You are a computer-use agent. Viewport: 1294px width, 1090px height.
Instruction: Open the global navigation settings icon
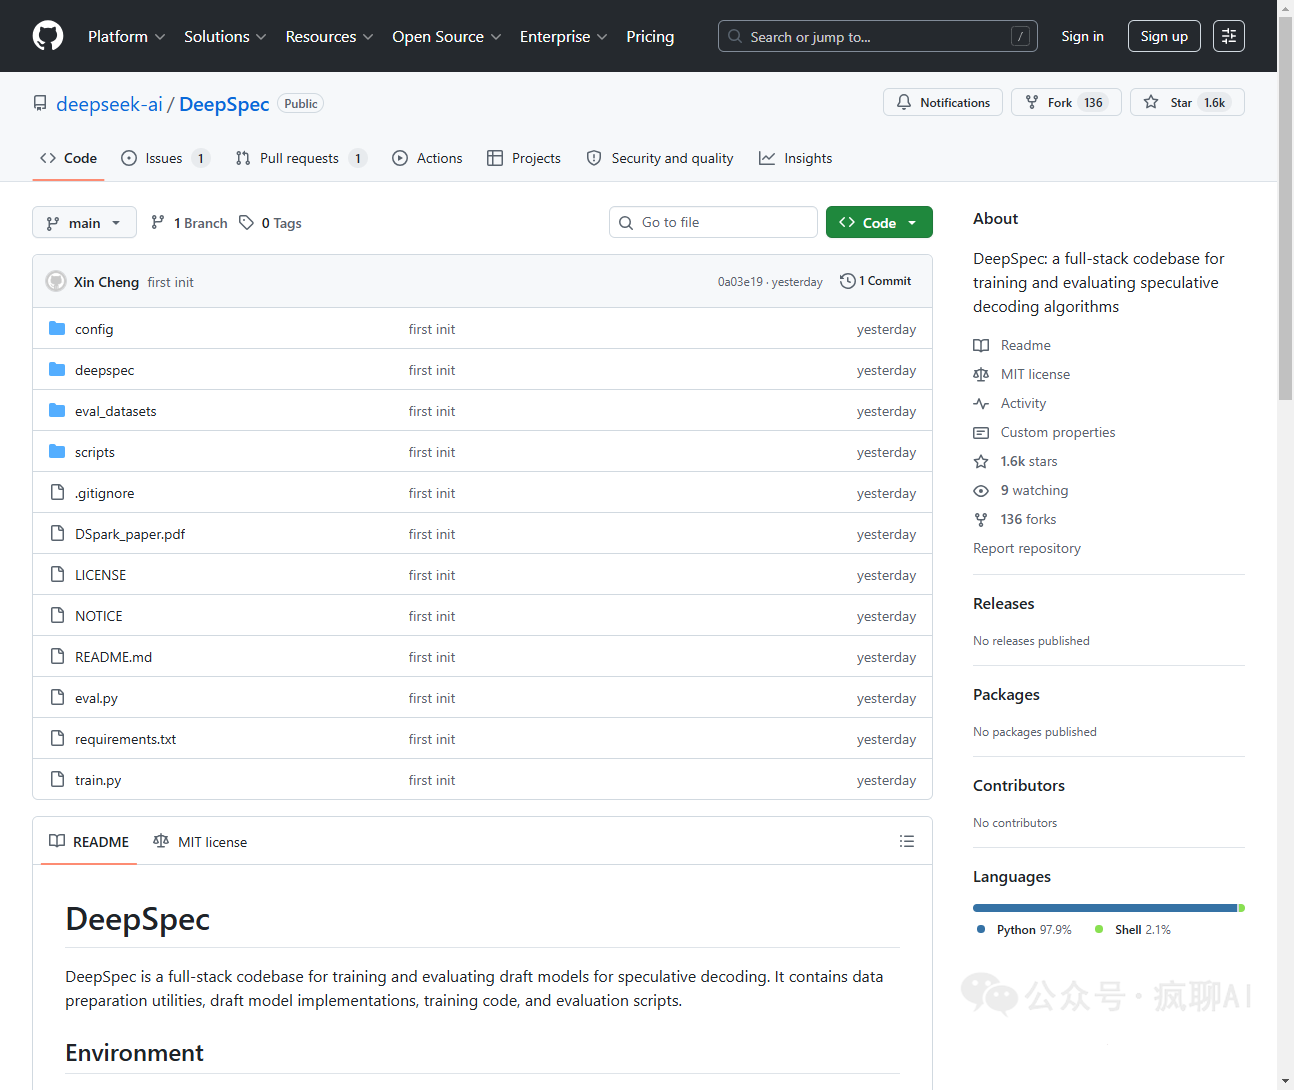pos(1229,36)
